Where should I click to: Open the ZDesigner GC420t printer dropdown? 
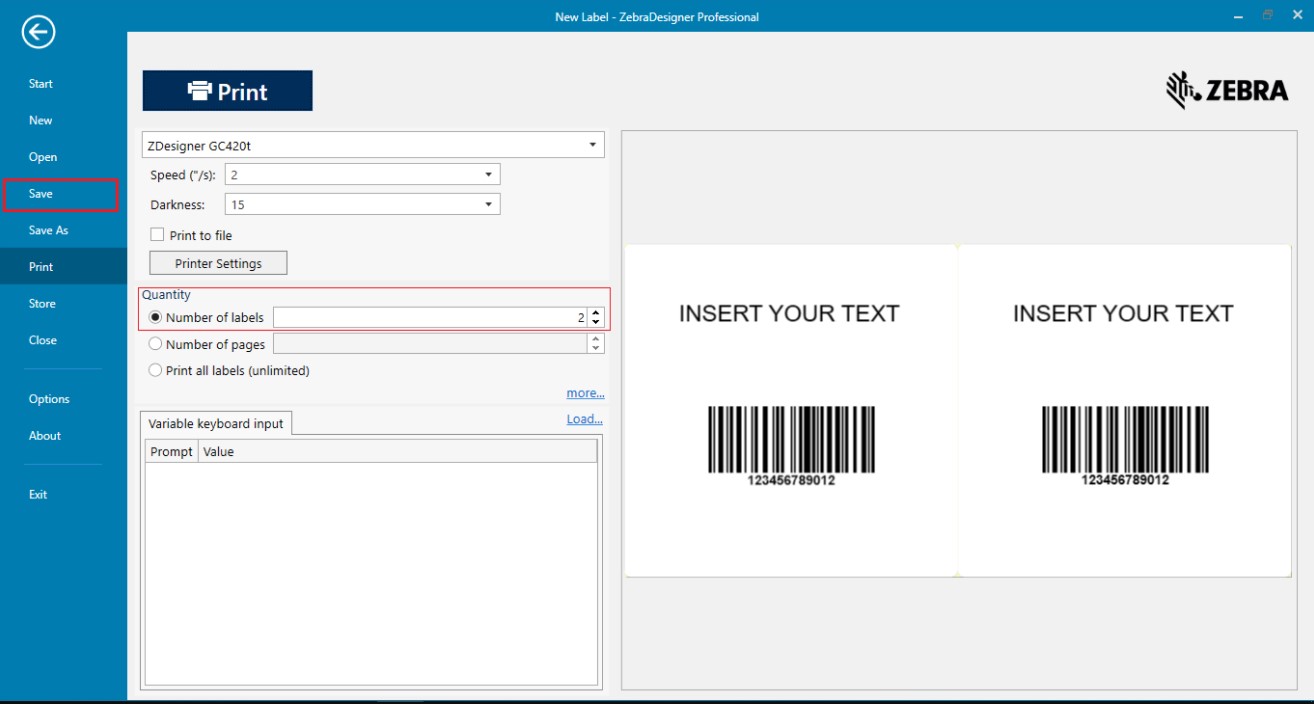(594, 145)
